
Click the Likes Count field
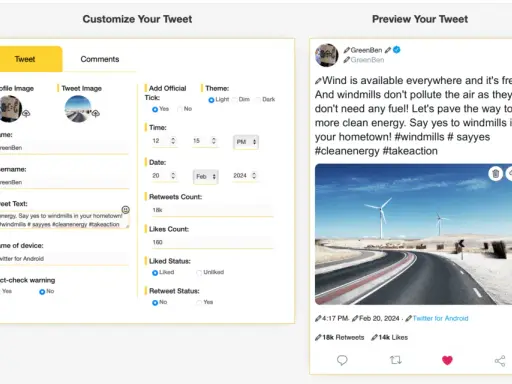tap(212, 242)
